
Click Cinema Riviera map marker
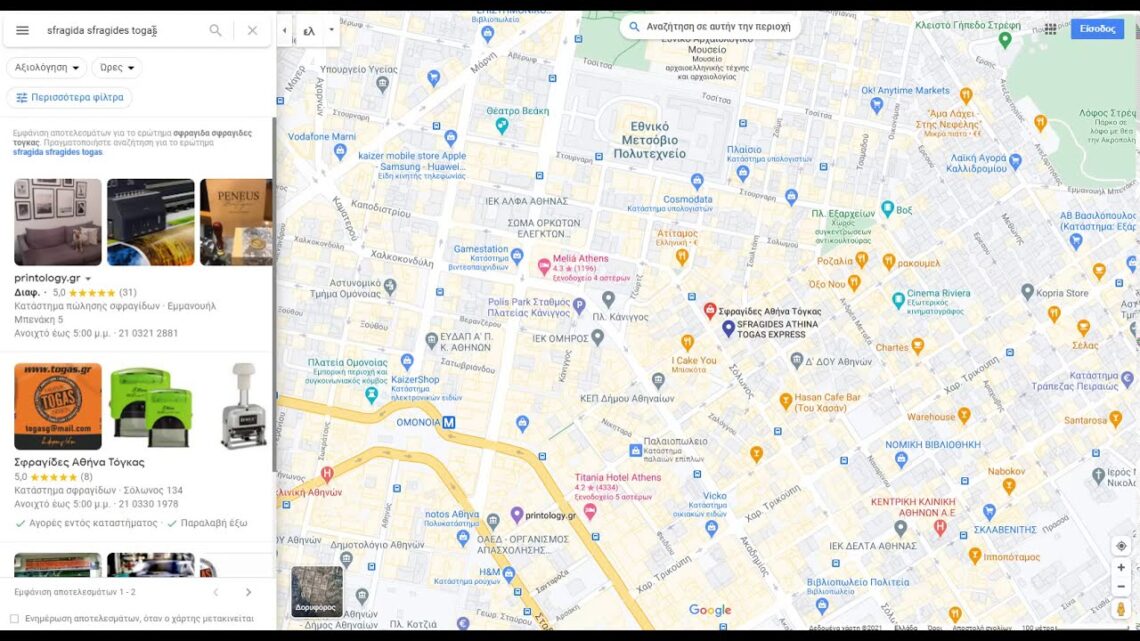click(899, 299)
